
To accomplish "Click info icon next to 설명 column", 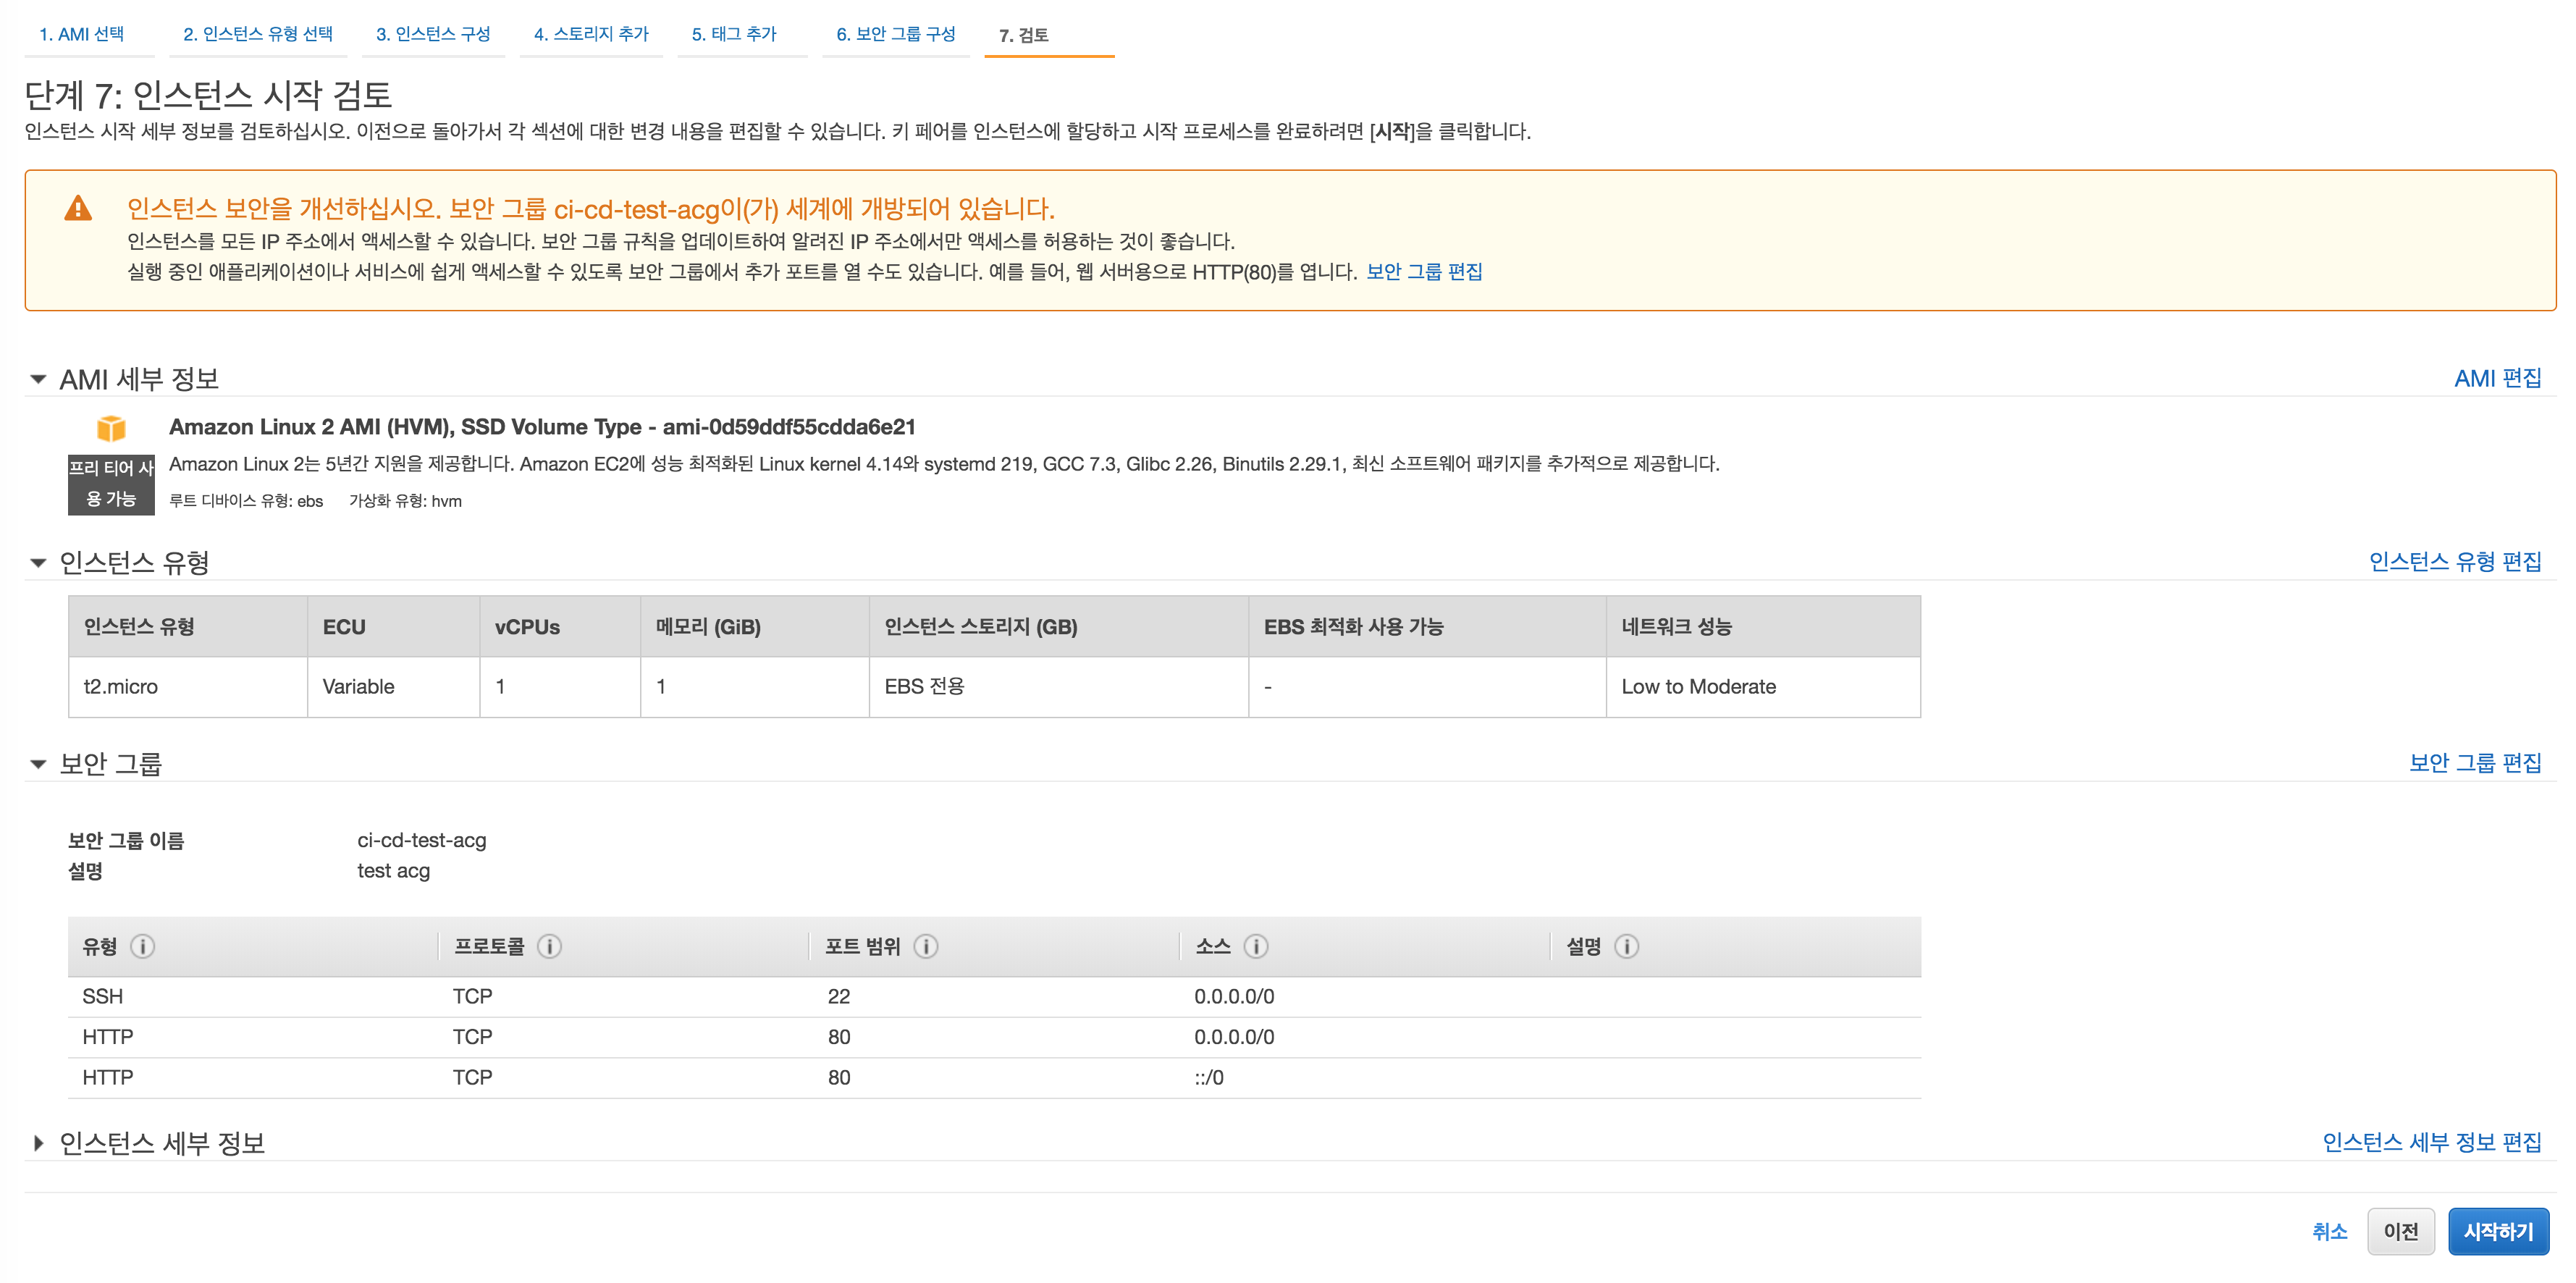I will click(x=1626, y=946).
